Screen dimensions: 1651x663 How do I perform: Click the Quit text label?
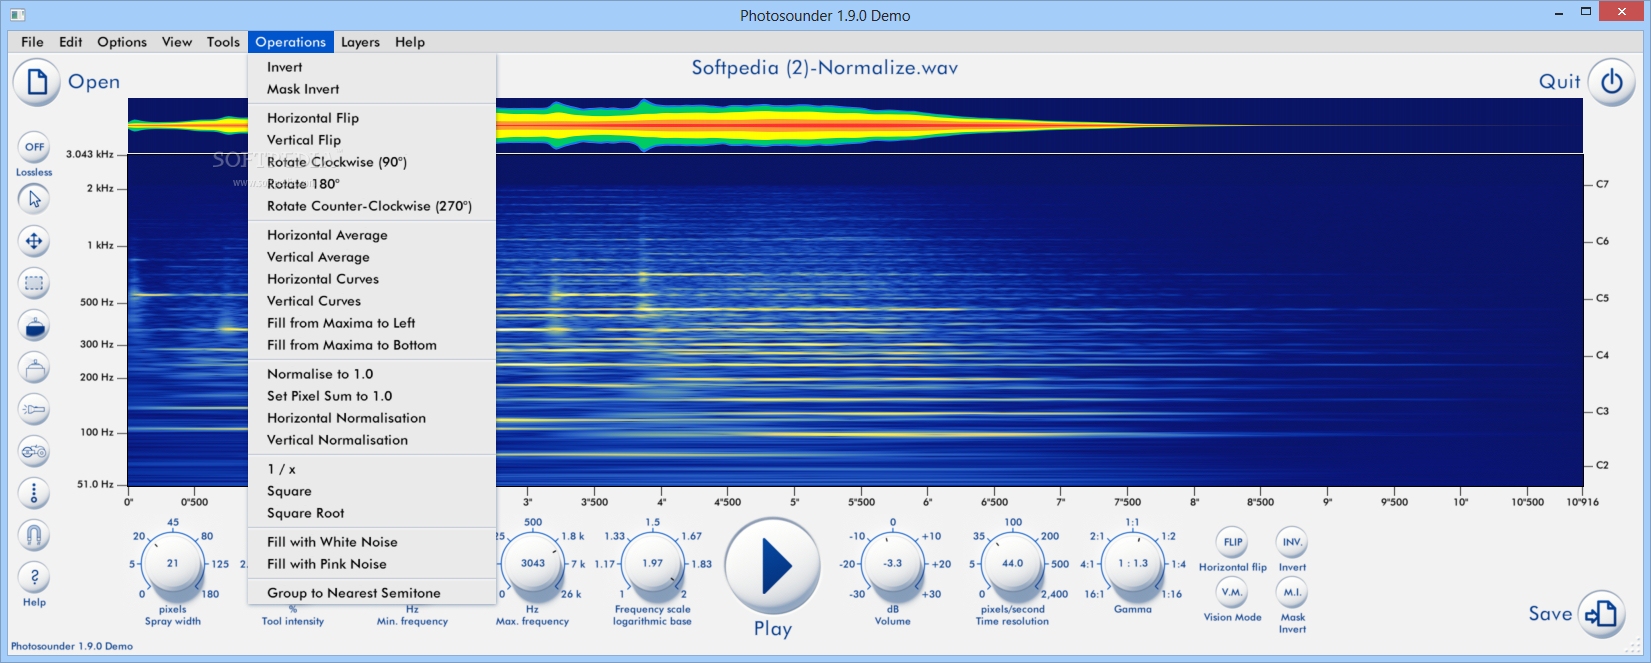pyautogui.click(x=1560, y=82)
